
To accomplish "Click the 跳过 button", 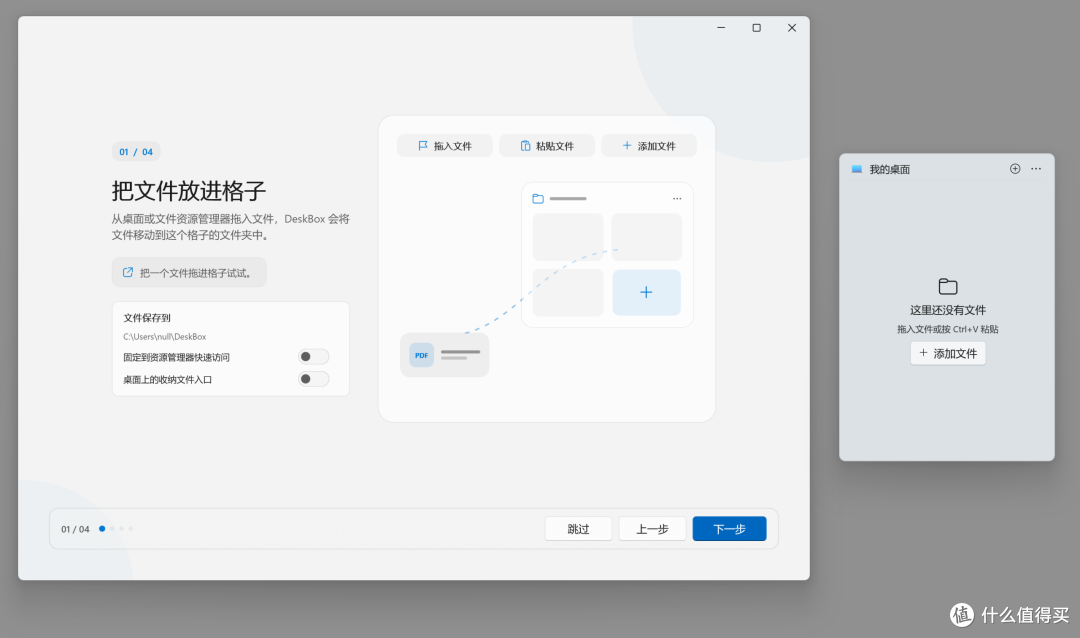I will (579, 528).
